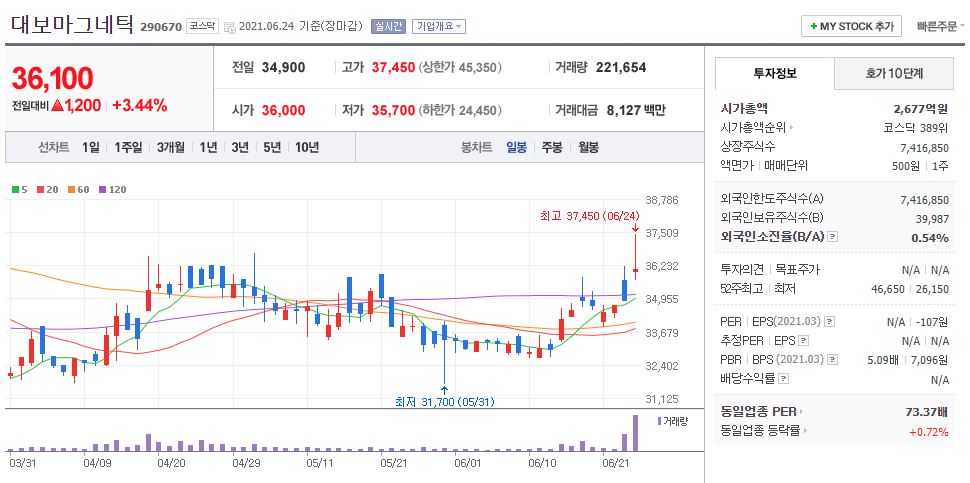Click the 동일업종 등락률 link
Viewport: 970px width, 483px height.
tap(760, 430)
